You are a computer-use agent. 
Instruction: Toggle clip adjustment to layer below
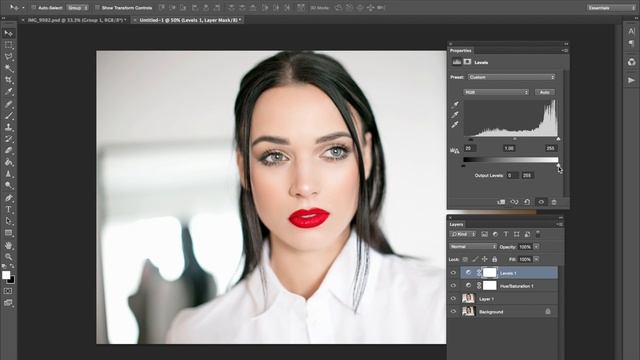501,202
